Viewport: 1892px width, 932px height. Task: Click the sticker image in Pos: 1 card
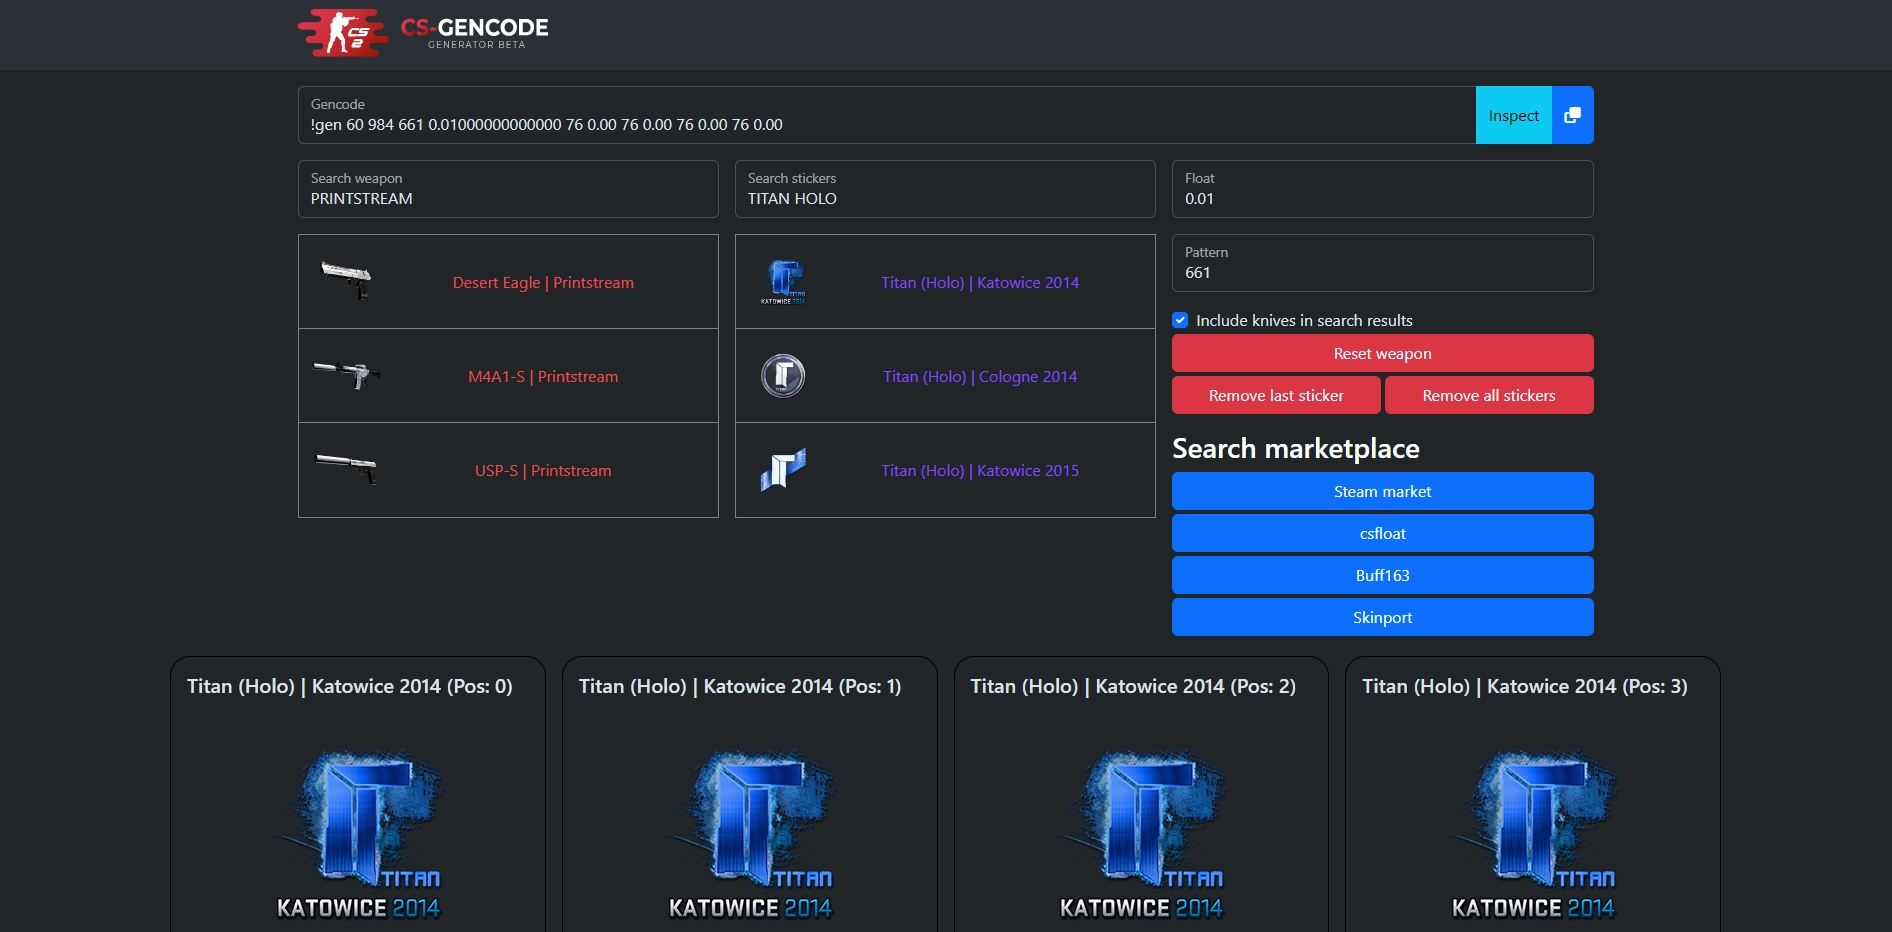[750, 834]
